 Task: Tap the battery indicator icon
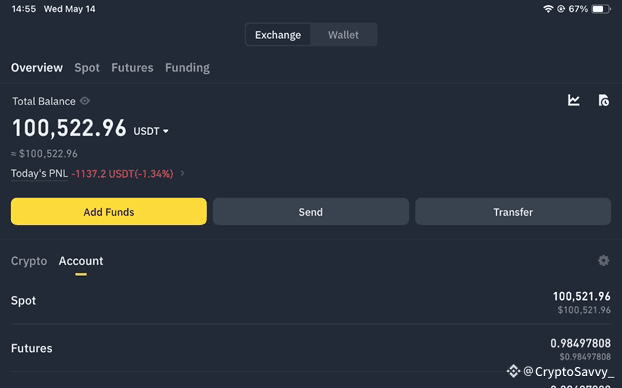coord(601,9)
